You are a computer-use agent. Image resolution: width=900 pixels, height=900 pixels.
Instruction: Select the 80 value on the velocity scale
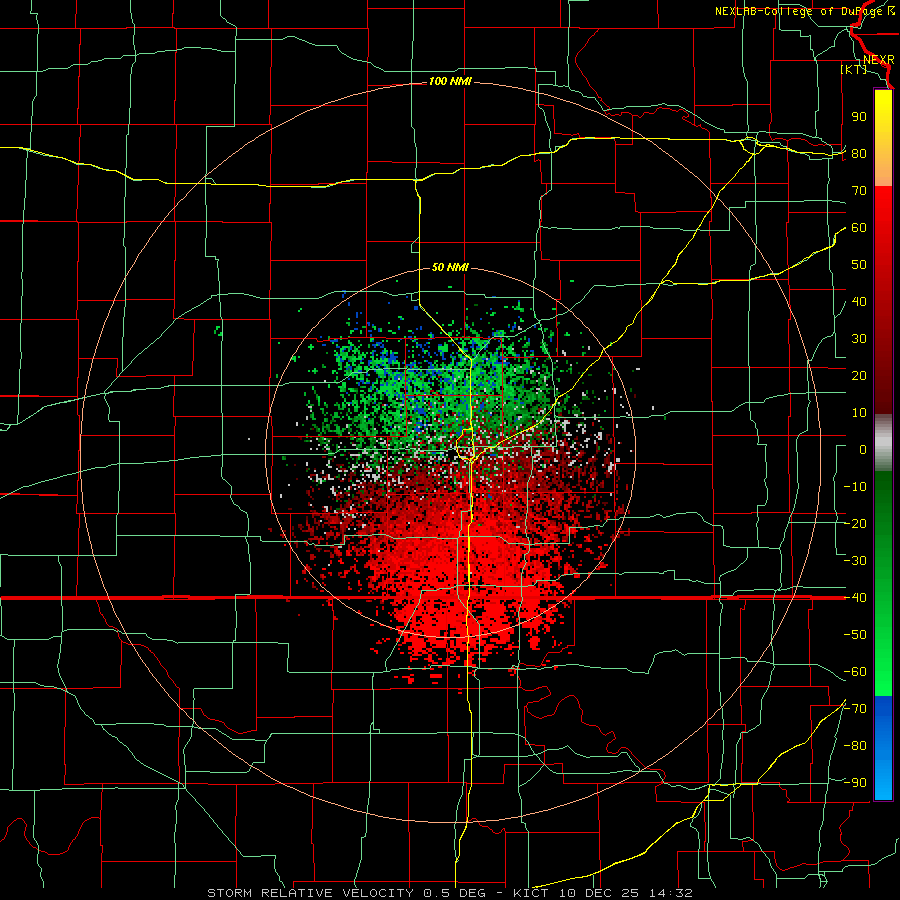[859, 154]
